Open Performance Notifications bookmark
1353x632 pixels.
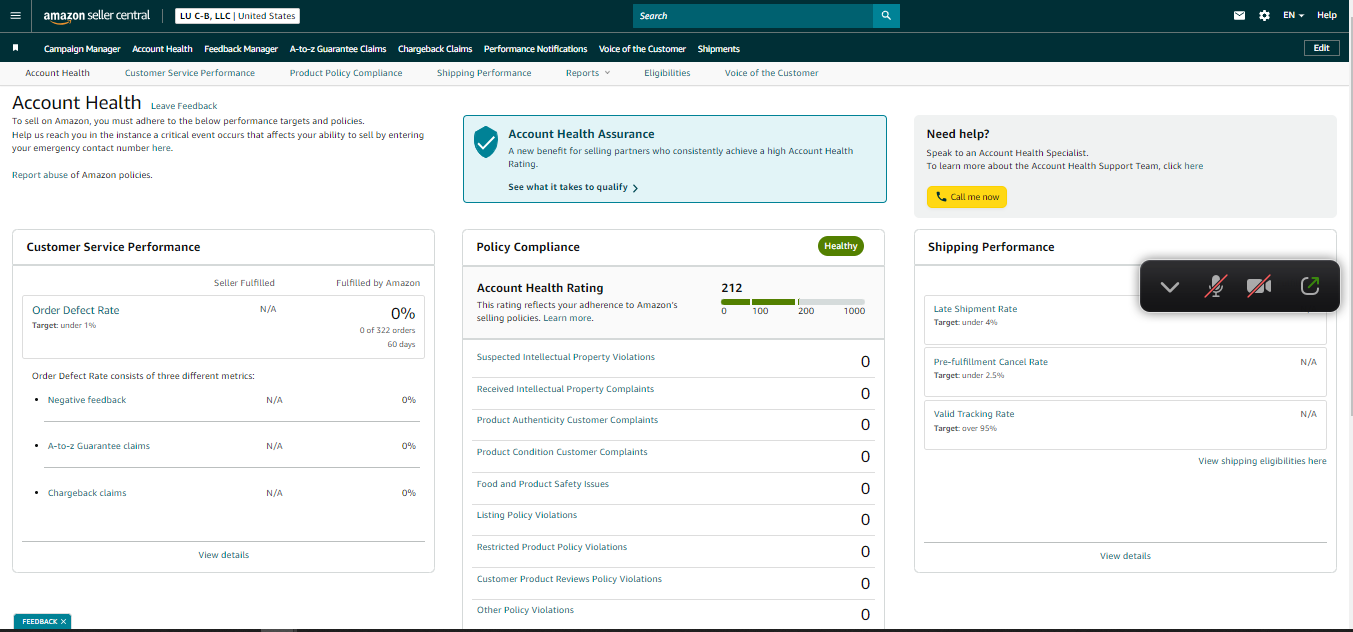pos(536,49)
